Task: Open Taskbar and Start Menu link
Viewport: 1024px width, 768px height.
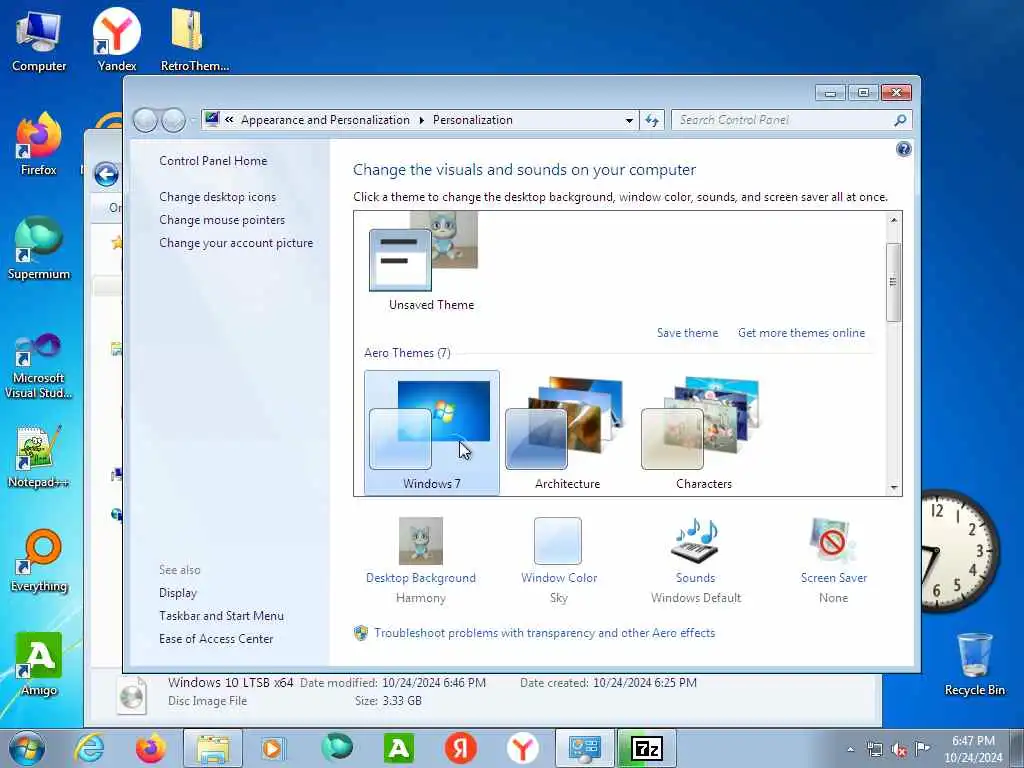Action: (x=221, y=616)
